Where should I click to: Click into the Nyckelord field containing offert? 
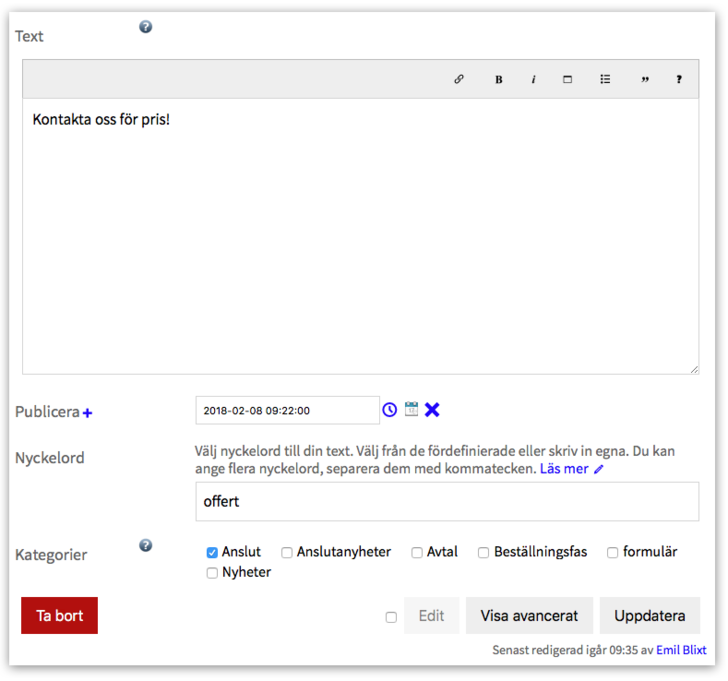click(446, 501)
